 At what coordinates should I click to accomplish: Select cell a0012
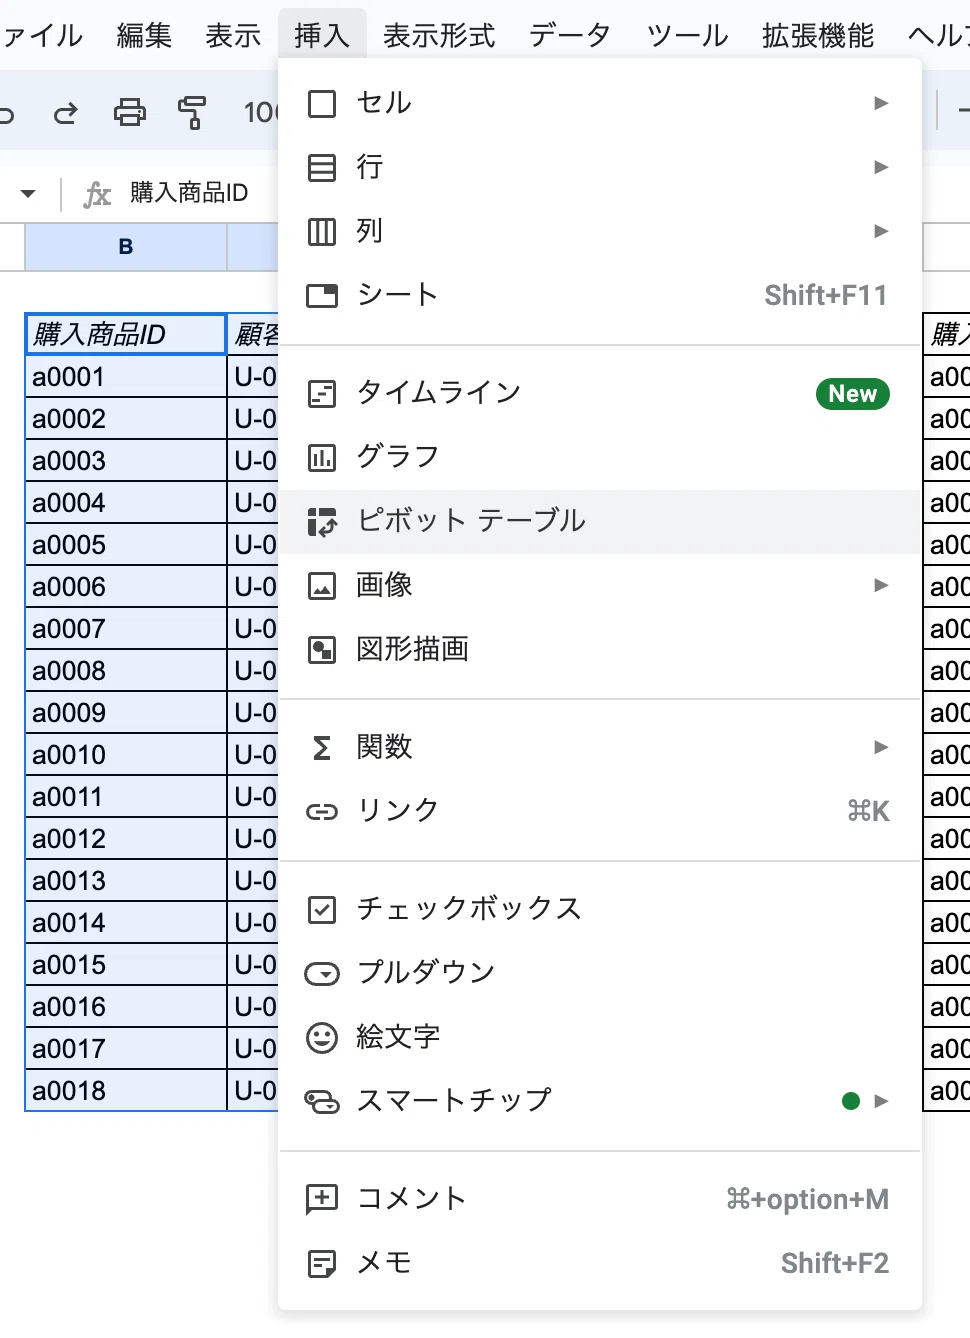pos(126,839)
